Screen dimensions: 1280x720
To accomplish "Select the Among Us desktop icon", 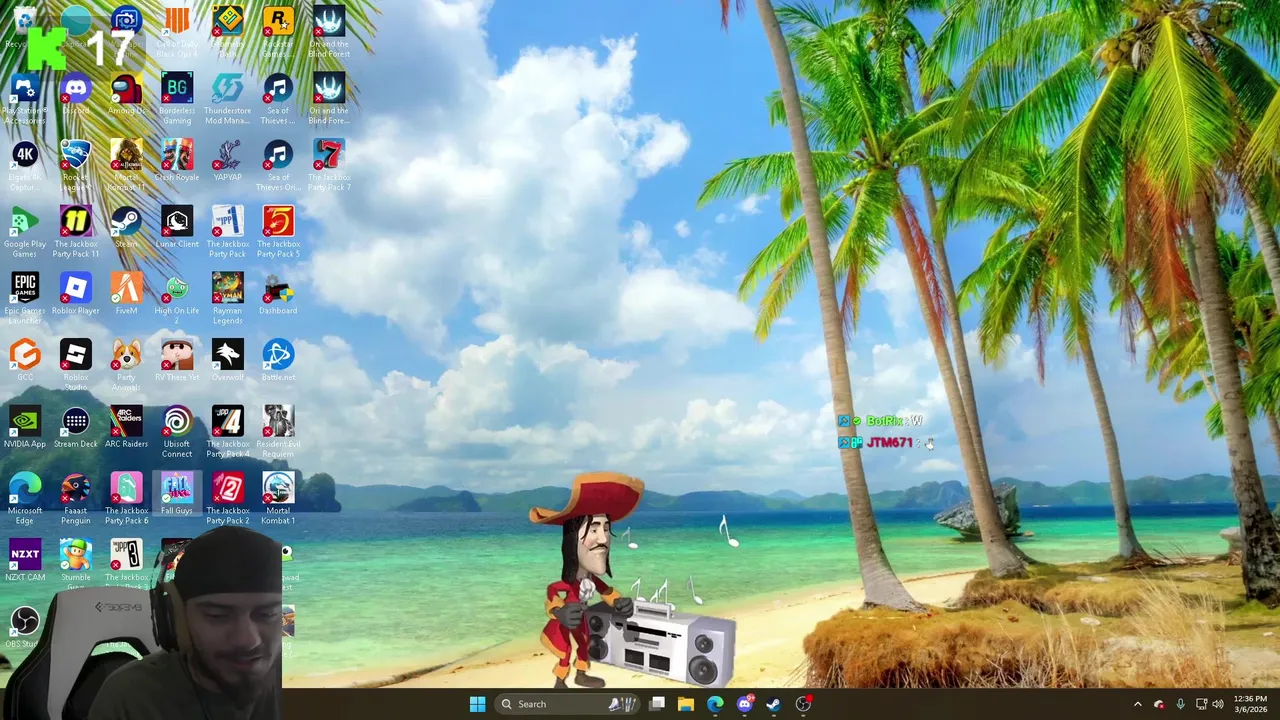I will [x=126, y=94].
